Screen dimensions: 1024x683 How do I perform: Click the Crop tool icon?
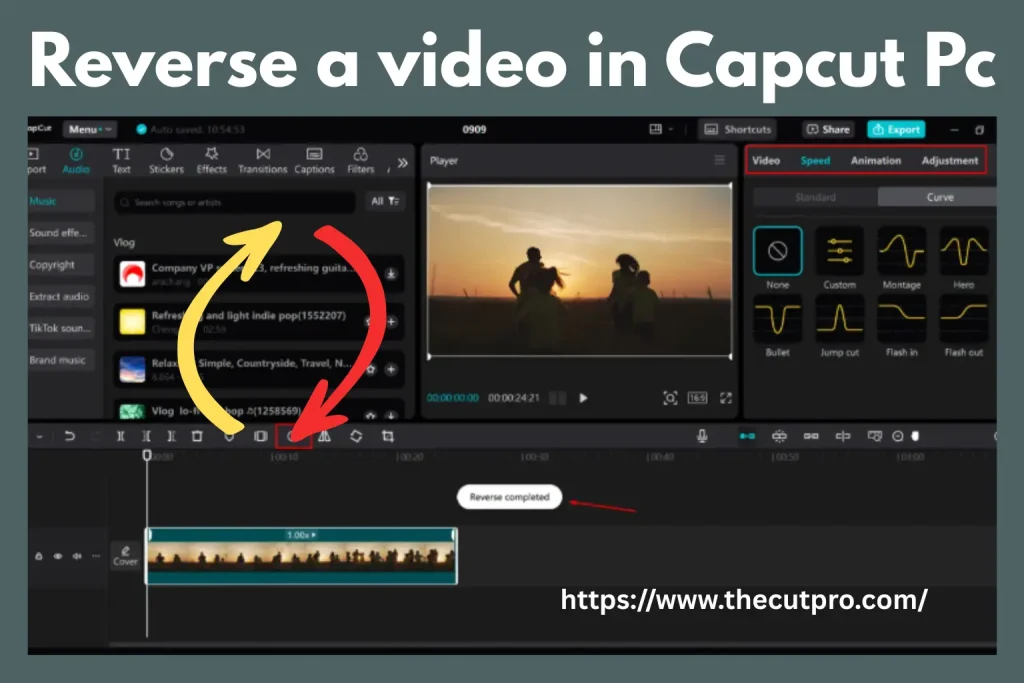[388, 435]
